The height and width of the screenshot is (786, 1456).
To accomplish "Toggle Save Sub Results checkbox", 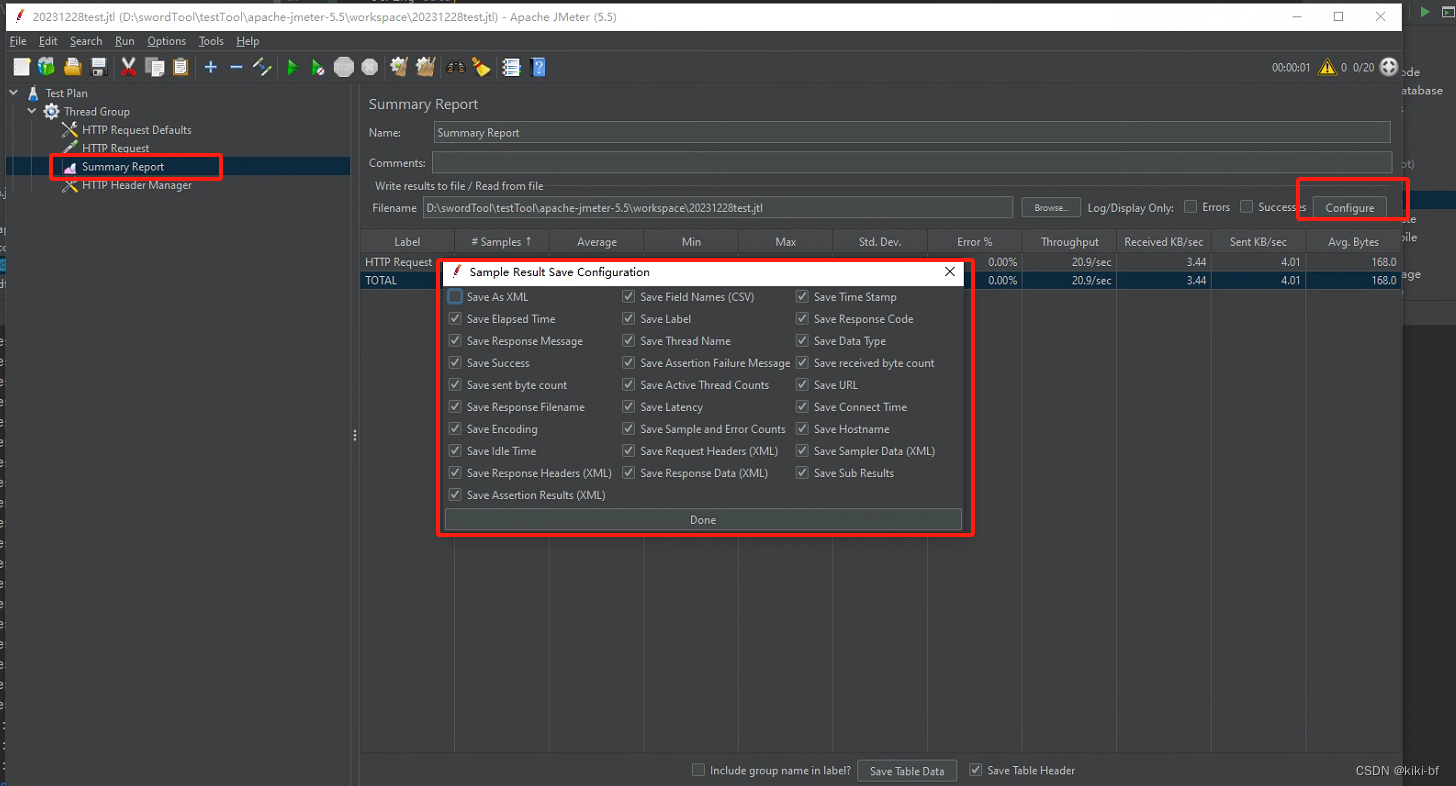I will tap(803, 473).
